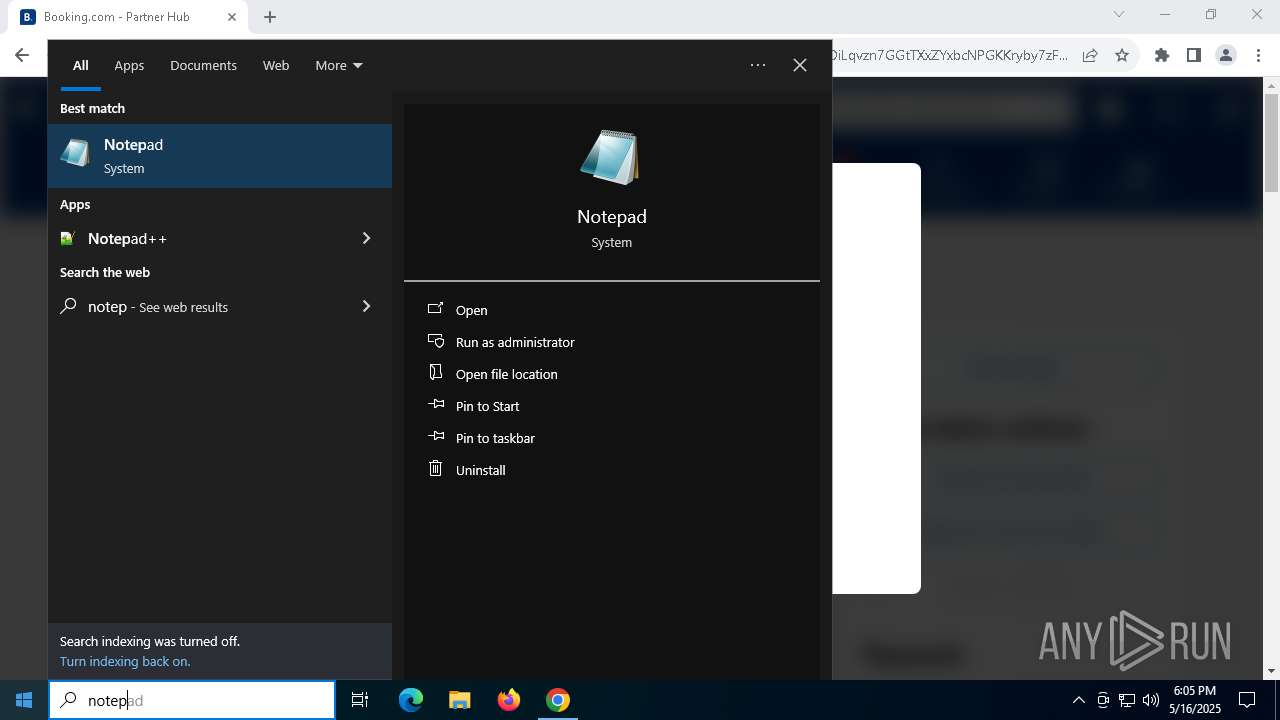Open the volume speaker tray icon
This screenshot has width=1280, height=720.
(x=1151, y=700)
